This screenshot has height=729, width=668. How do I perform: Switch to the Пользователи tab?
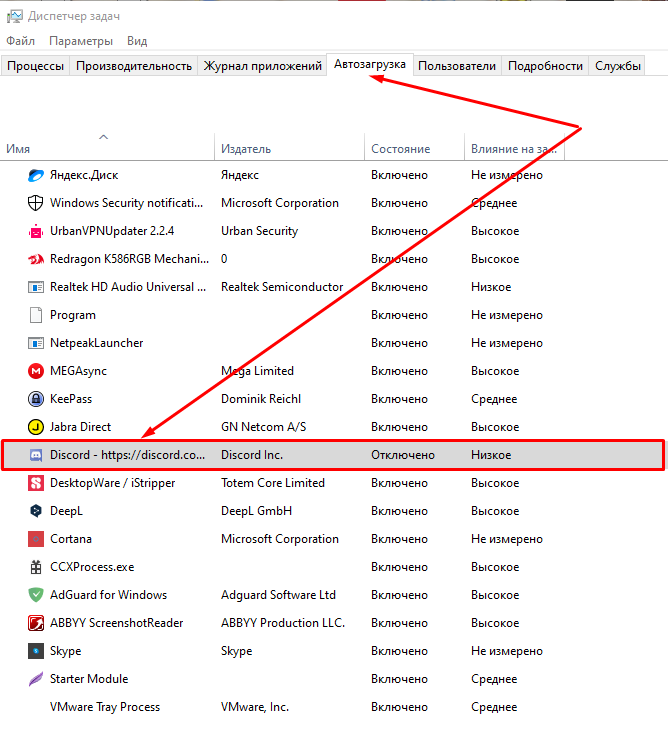tap(457, 66)
